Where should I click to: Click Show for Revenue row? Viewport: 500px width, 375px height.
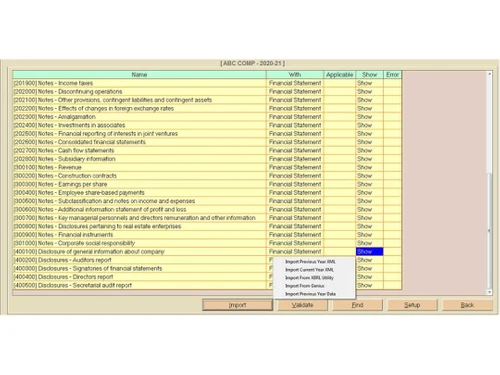[x=369, y=167]
